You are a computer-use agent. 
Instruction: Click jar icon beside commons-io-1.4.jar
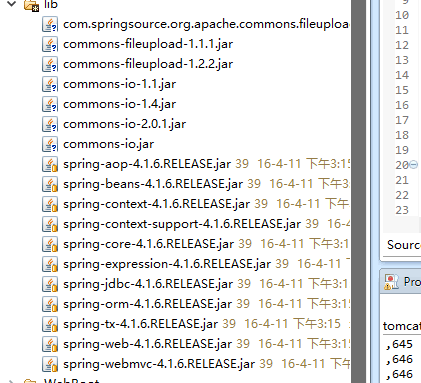tap(50, 105)
